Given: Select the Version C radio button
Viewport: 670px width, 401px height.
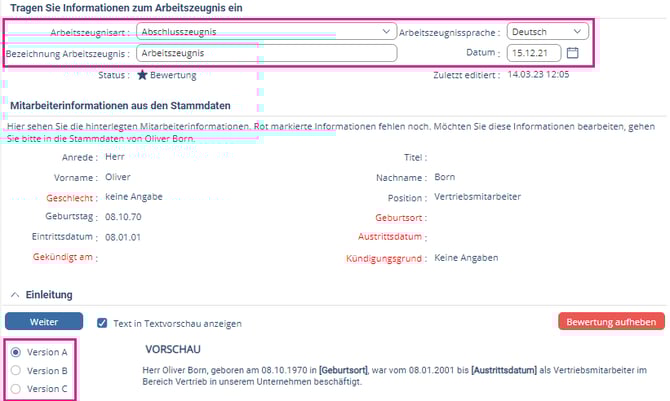Looking at the screenshot, I should (x=16, y=389).
